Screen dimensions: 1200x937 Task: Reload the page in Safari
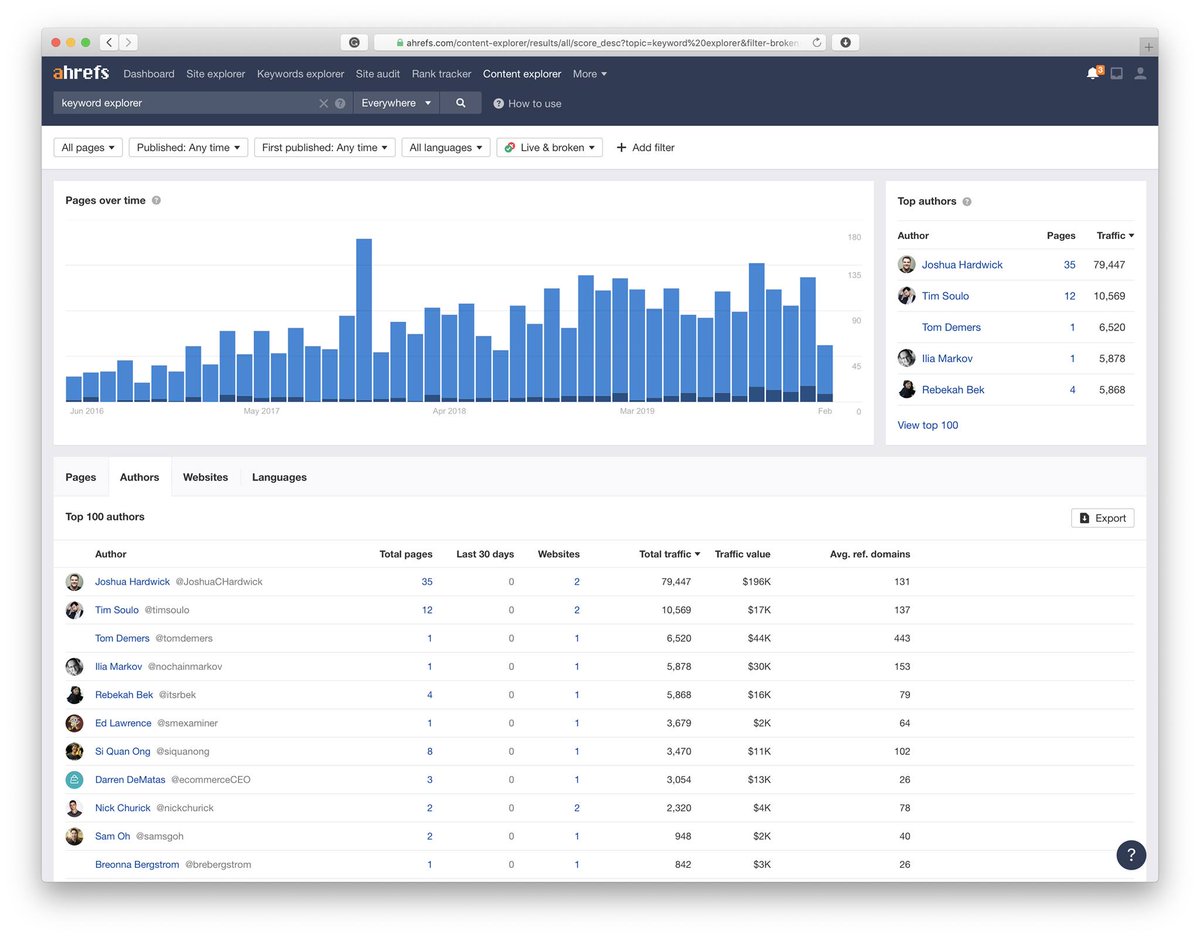click(x=817, y=42)
